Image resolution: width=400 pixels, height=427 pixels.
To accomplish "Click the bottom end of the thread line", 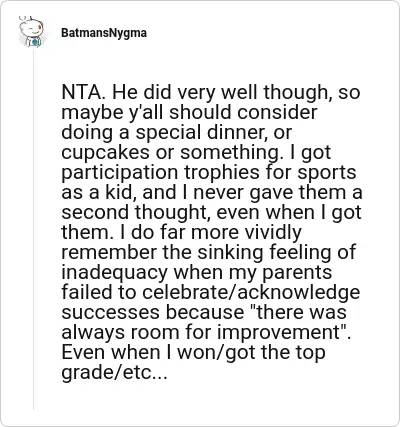I will [x=33, y=408].
